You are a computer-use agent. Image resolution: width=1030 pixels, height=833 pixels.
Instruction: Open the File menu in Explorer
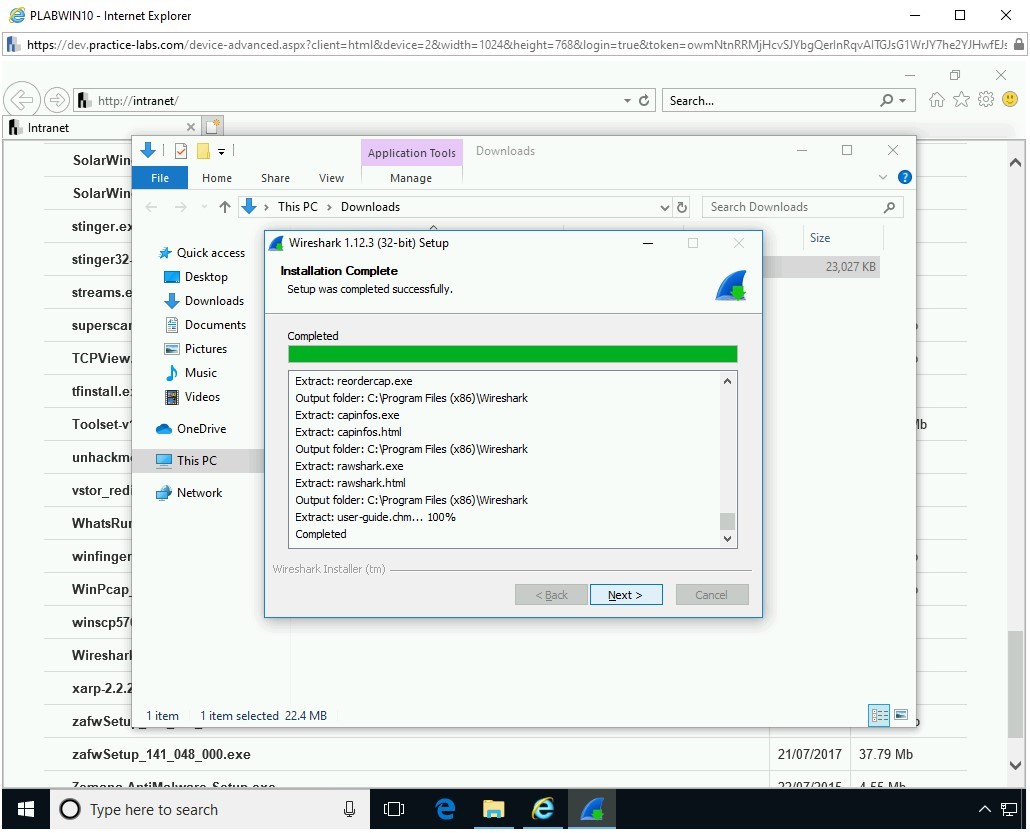coord(160,178)
